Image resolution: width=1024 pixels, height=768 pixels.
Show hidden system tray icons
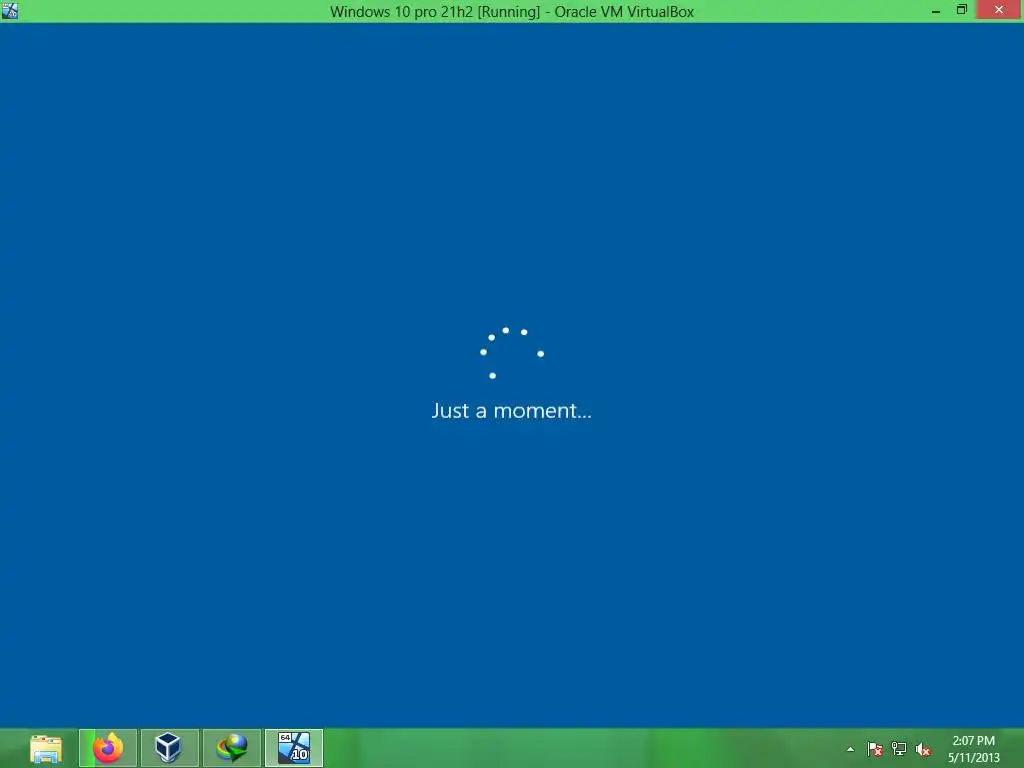tap(850, 749)
